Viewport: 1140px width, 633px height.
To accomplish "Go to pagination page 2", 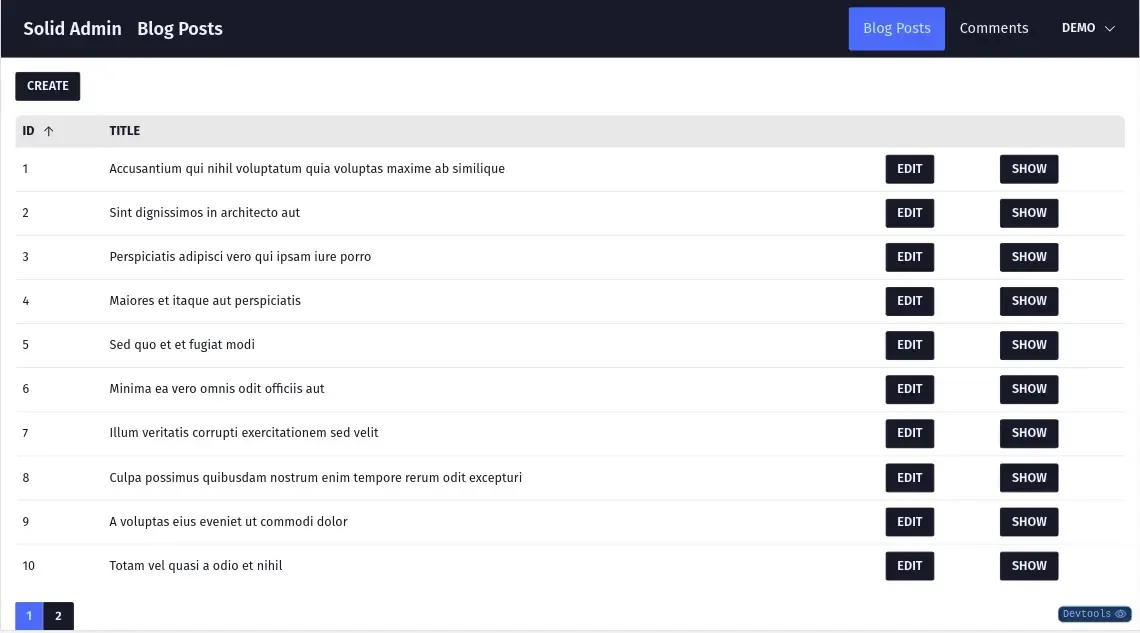I will (x=58, y=615).
